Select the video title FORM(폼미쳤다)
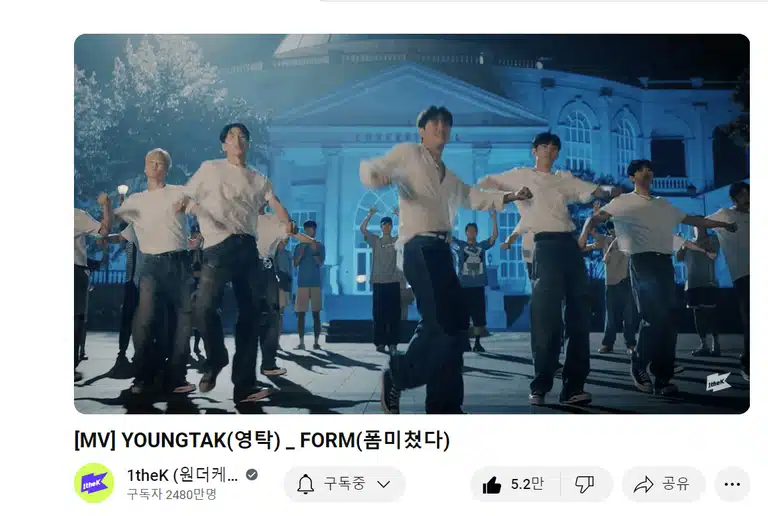 click(x=375, y=440)
